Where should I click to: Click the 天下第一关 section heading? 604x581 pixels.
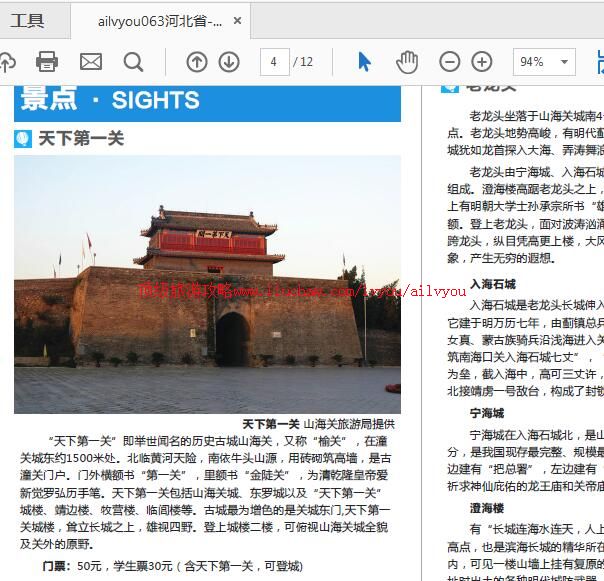pyautogui.click(x=80, y=139)
